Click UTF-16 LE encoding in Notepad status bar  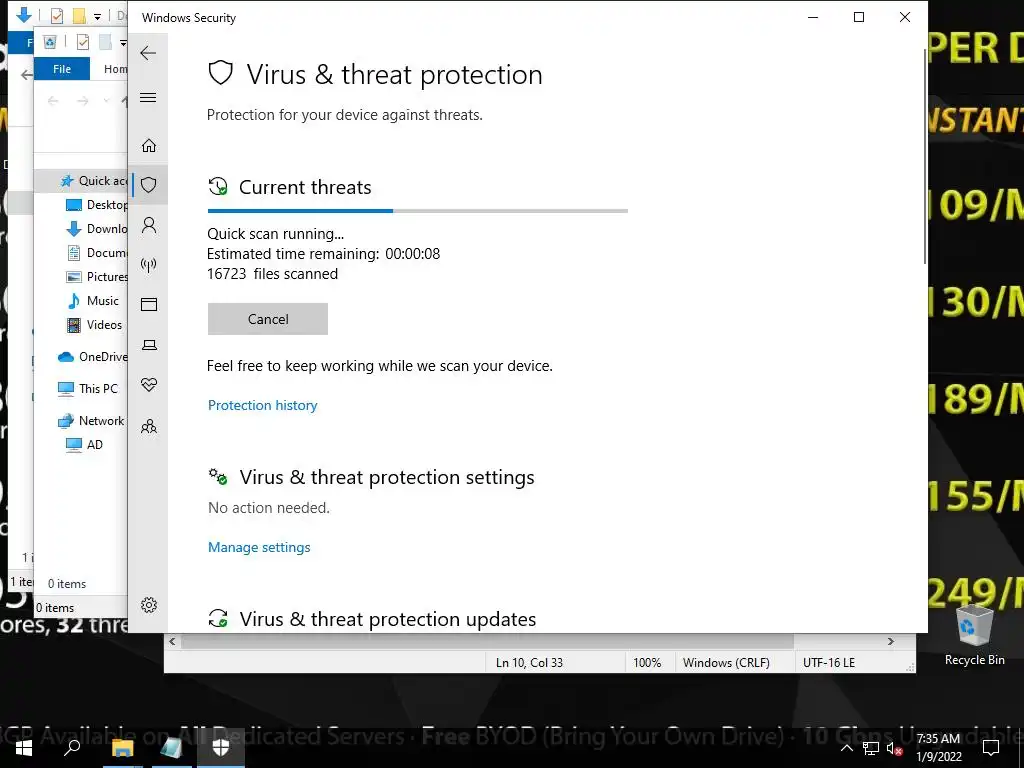click(x=829, y=663)
